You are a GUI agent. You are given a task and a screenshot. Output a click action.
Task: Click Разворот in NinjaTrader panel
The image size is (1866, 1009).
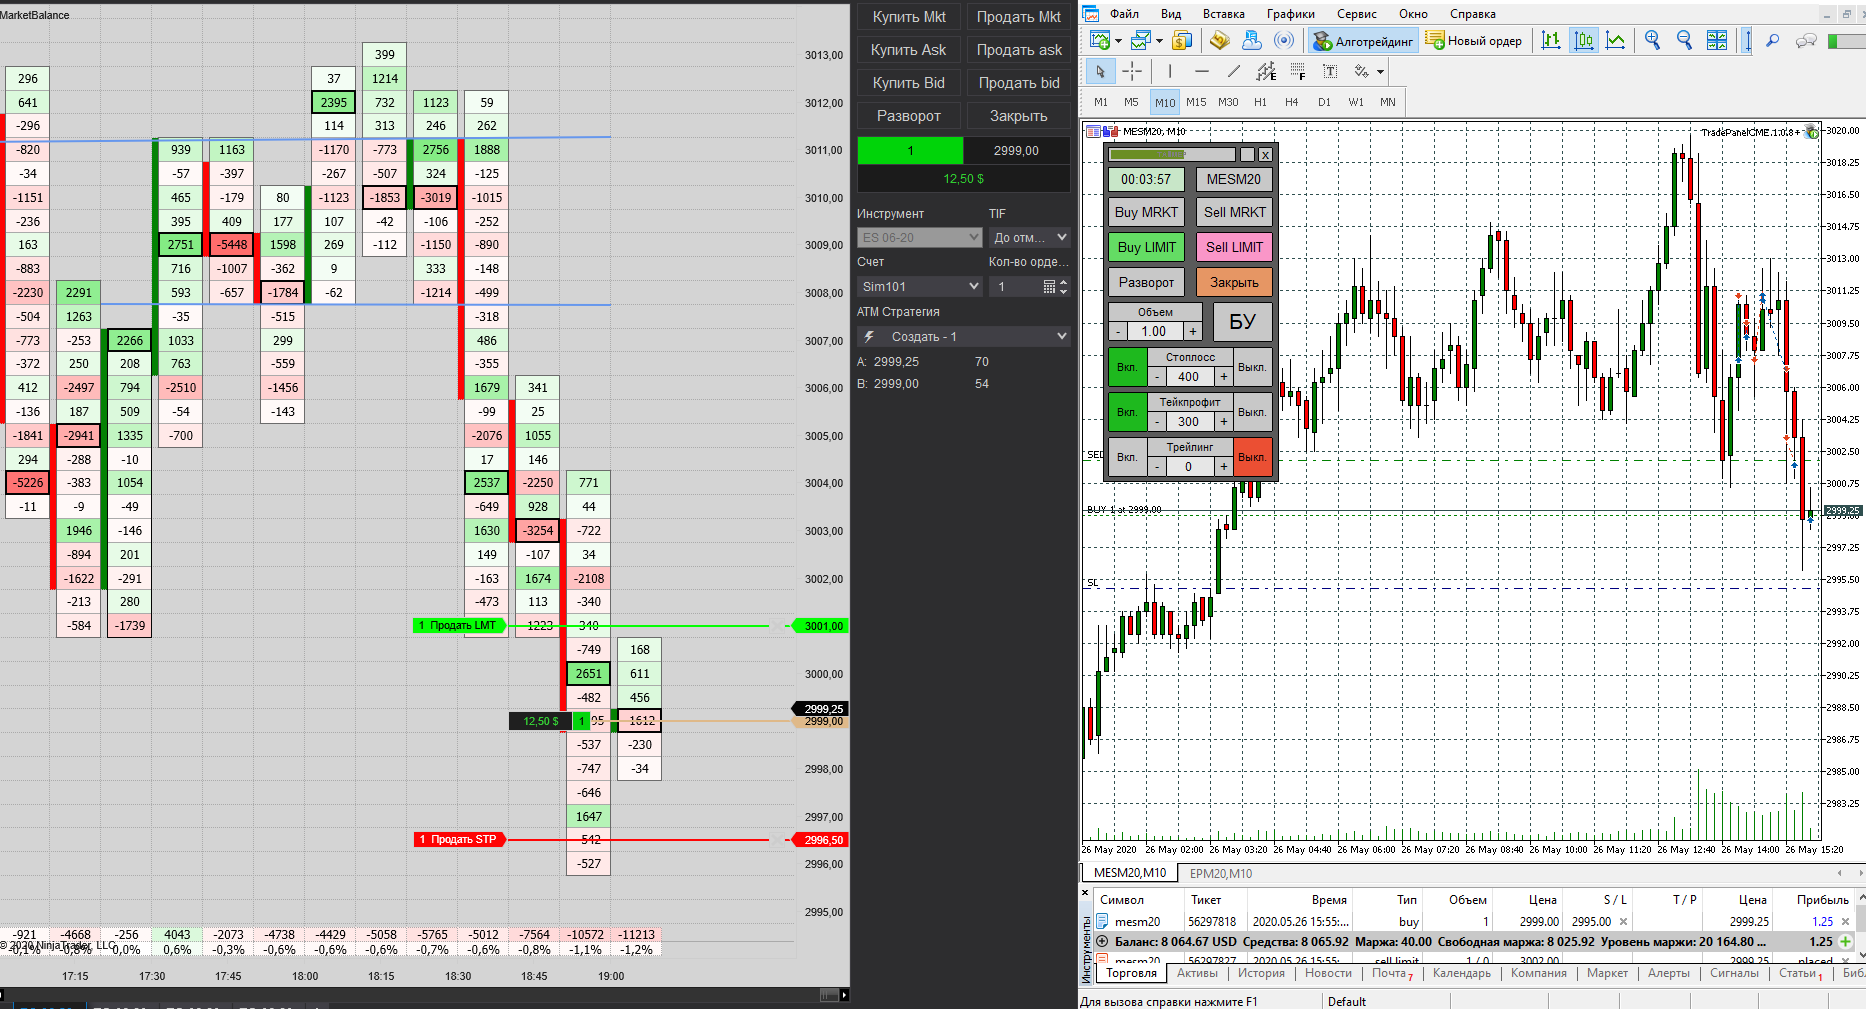point(909,116)
